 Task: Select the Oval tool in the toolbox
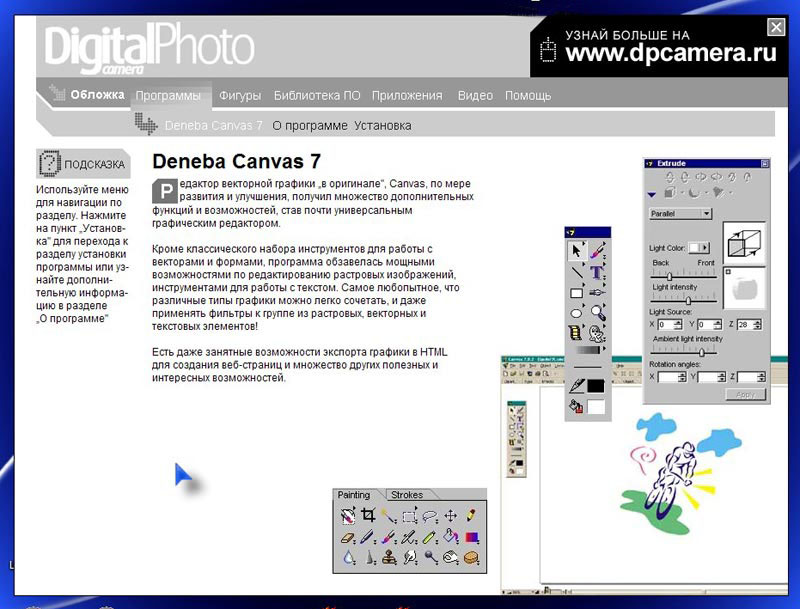[x=577, y=313]
